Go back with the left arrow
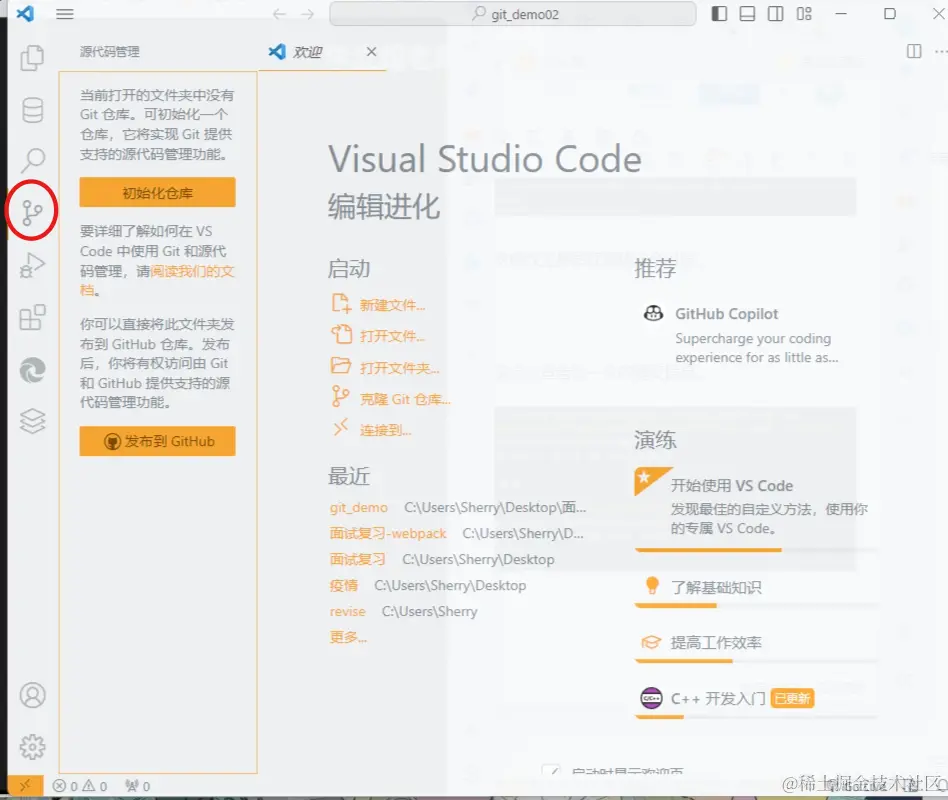Screen dimensions: 948x800 point(279,14)
